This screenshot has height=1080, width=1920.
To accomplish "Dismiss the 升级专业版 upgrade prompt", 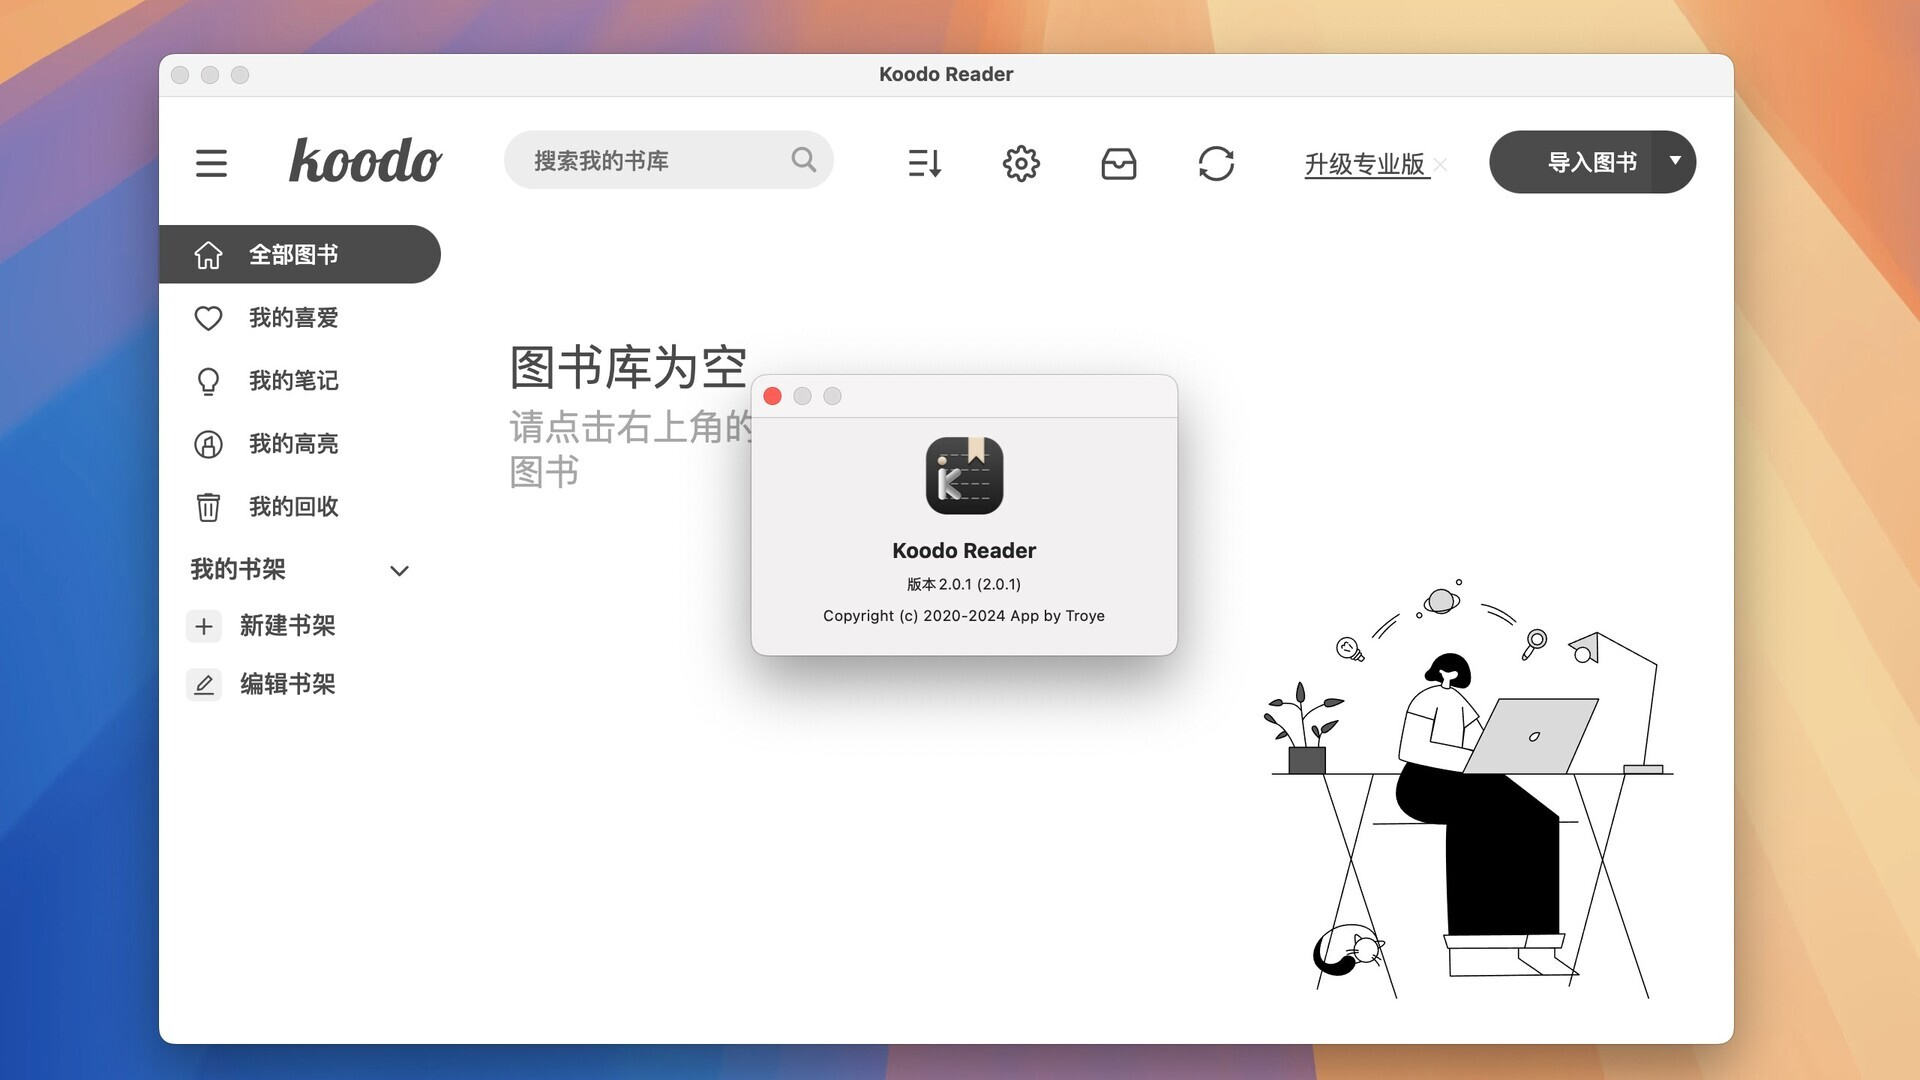I will point(1440,165).
